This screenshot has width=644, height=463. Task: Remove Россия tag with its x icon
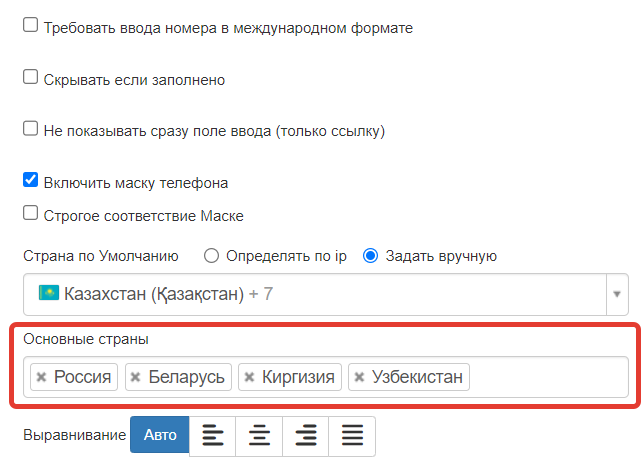41,377
